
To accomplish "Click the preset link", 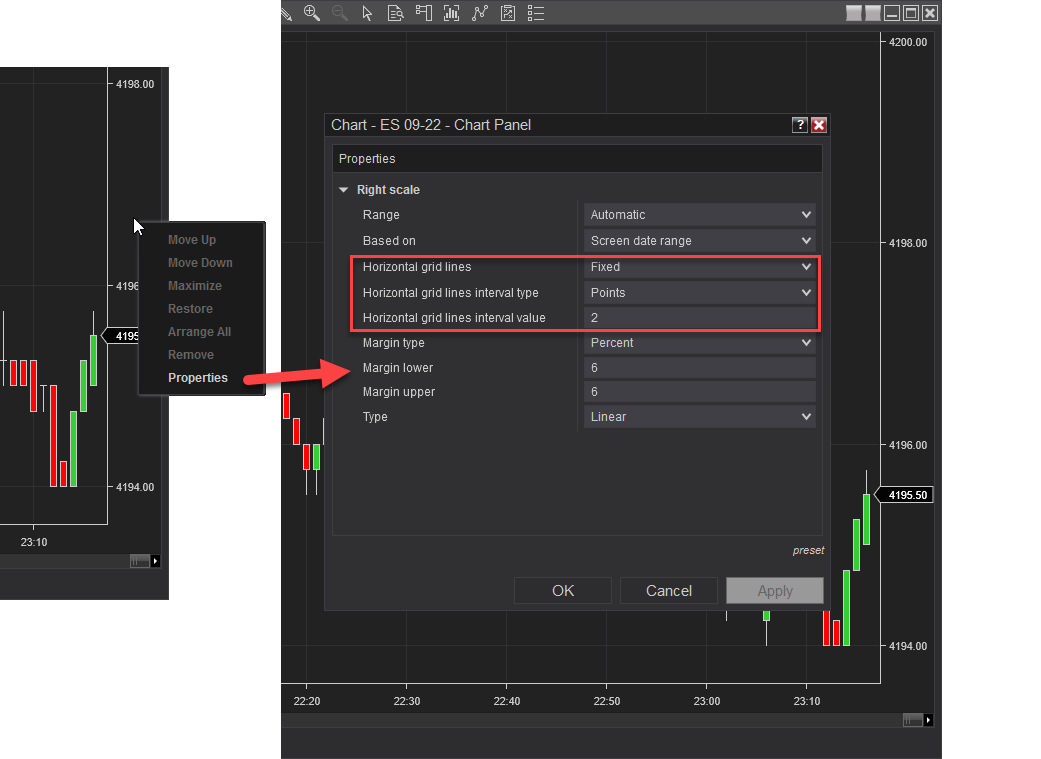I will pyautogui.click(x=808, y=550).
